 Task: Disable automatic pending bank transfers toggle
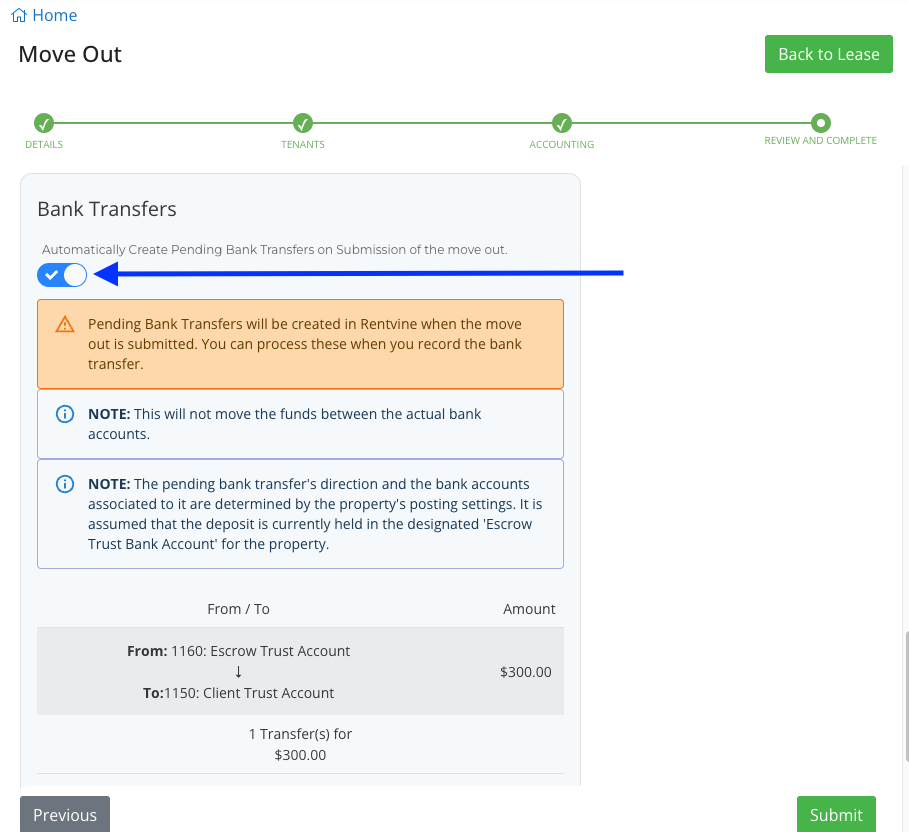[61, 274]
